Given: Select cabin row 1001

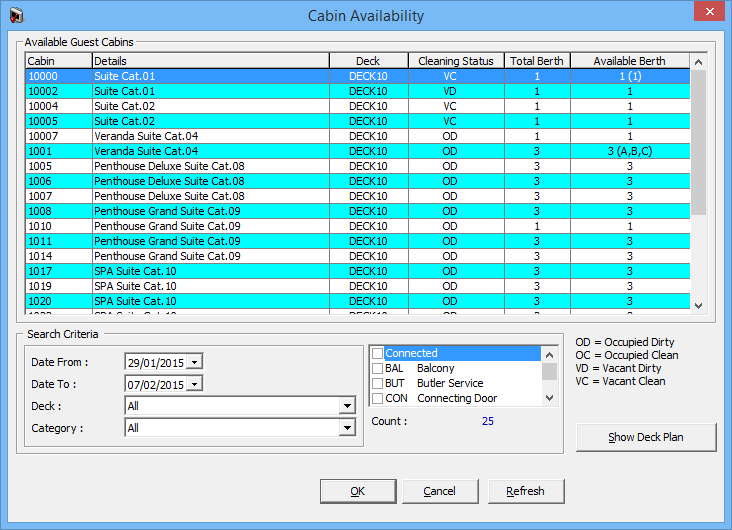Looking at the screenshot, I should pyautogui.click(x=358, y=151).
